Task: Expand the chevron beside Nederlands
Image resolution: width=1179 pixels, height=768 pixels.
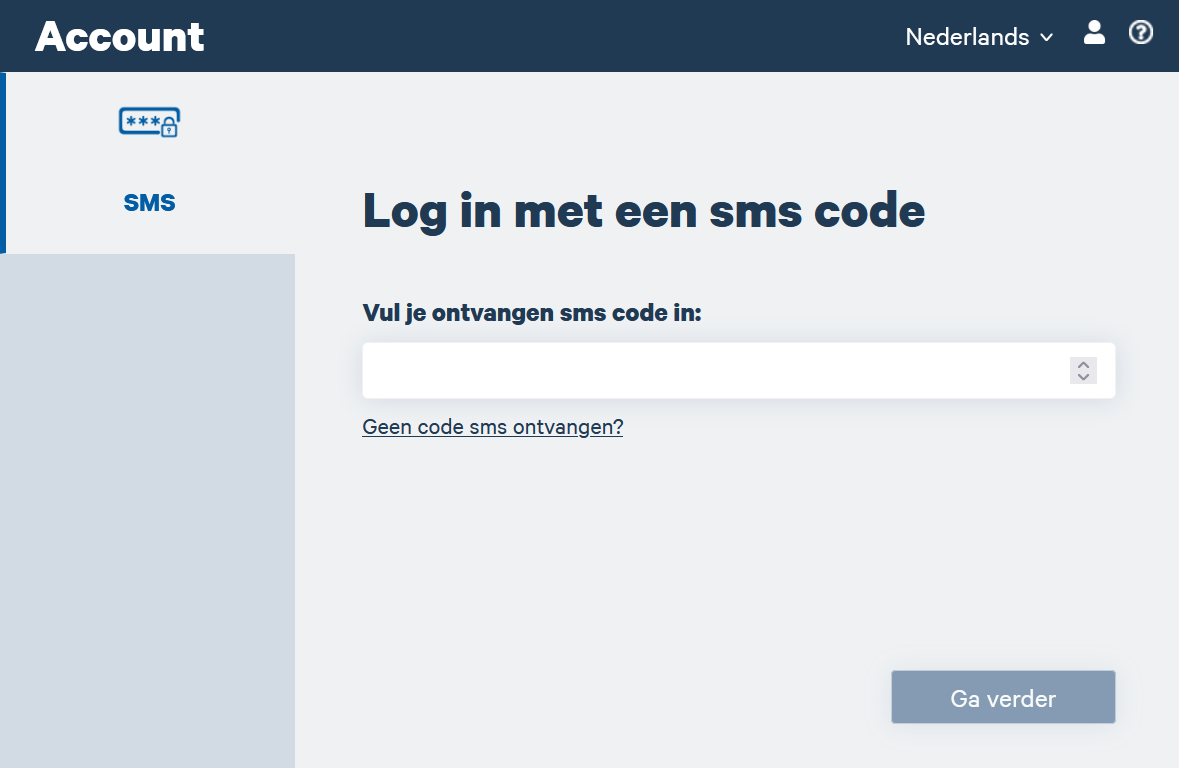Action: pyautogui.click(x=1047, y=38)
